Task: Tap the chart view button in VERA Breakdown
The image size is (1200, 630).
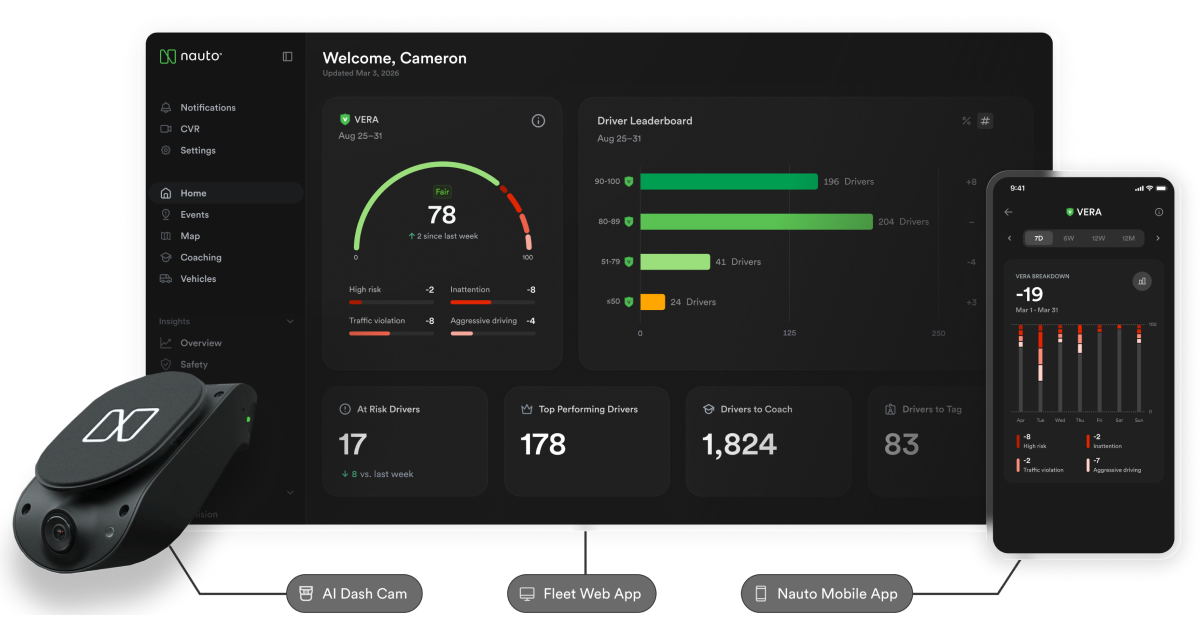Action: pos(1142,281)
